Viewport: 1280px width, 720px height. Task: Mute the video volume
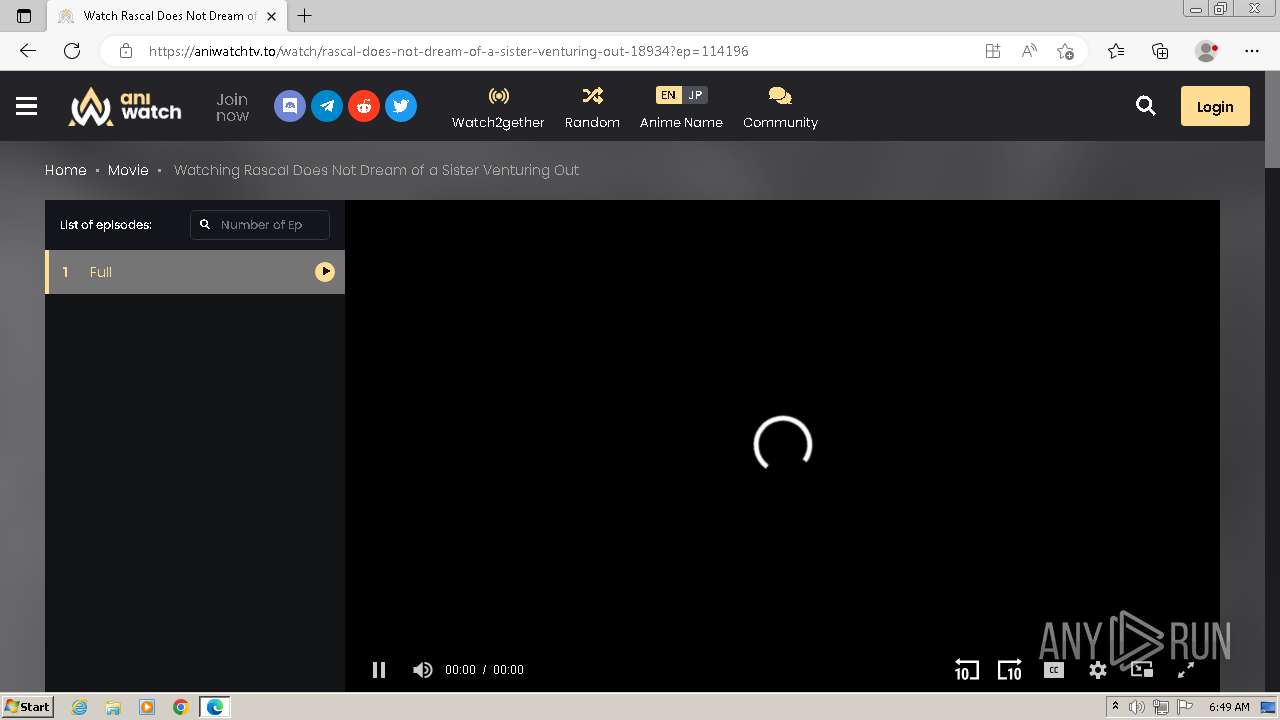pos(423,670)
